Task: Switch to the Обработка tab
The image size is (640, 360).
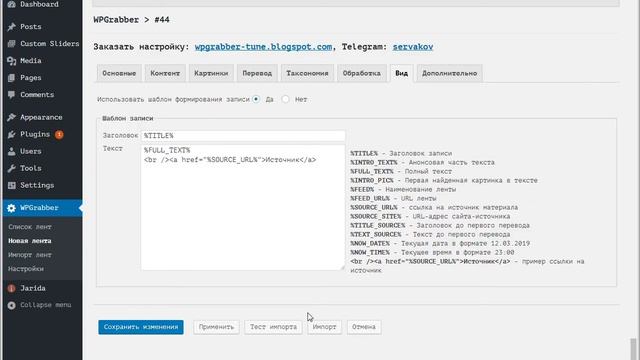Action: tap(362, 73)
